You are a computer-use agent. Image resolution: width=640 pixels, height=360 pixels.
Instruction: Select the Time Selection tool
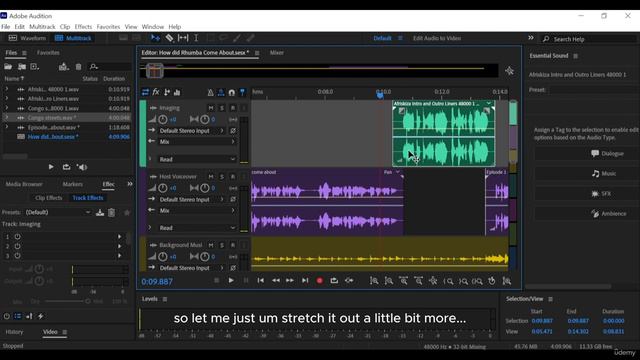click(196, 38)
